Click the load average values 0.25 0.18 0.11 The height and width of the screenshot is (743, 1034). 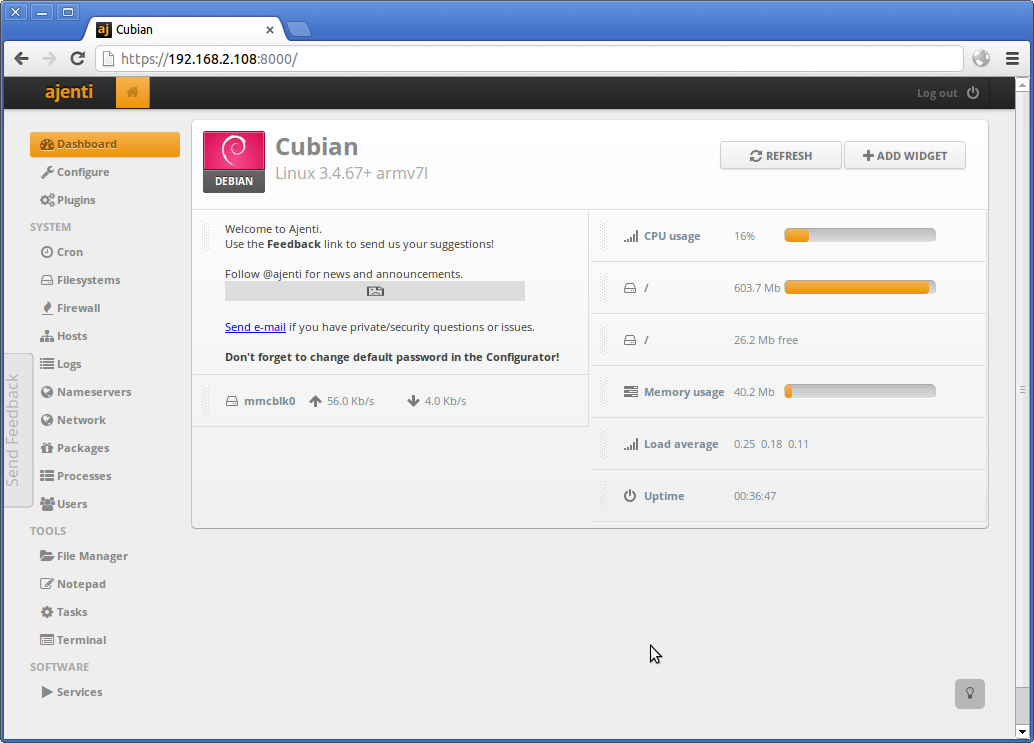771,444
